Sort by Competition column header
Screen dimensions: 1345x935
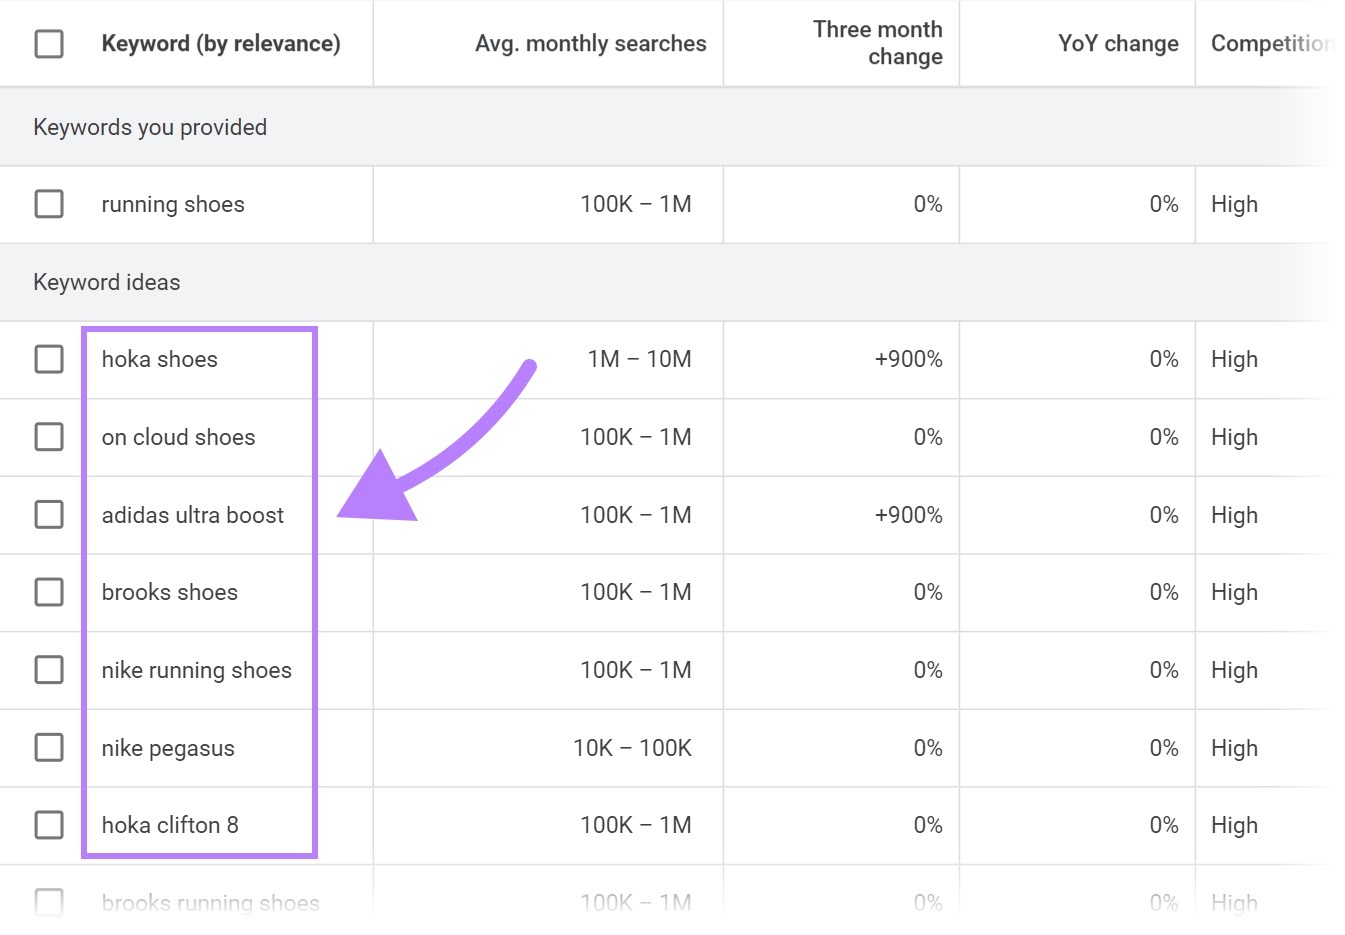coord(1271,44)
